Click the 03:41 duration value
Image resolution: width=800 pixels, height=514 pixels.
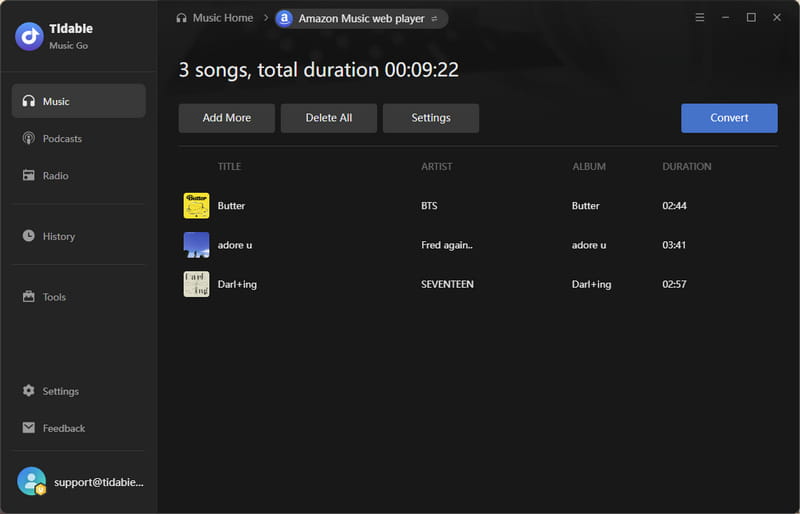click(674, 245)
